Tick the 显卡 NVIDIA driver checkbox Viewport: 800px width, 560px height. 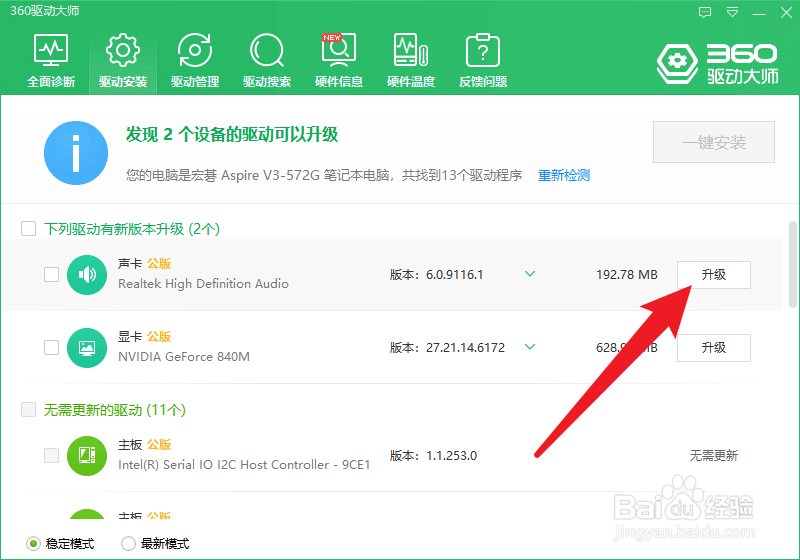click(x=52, y=347)
